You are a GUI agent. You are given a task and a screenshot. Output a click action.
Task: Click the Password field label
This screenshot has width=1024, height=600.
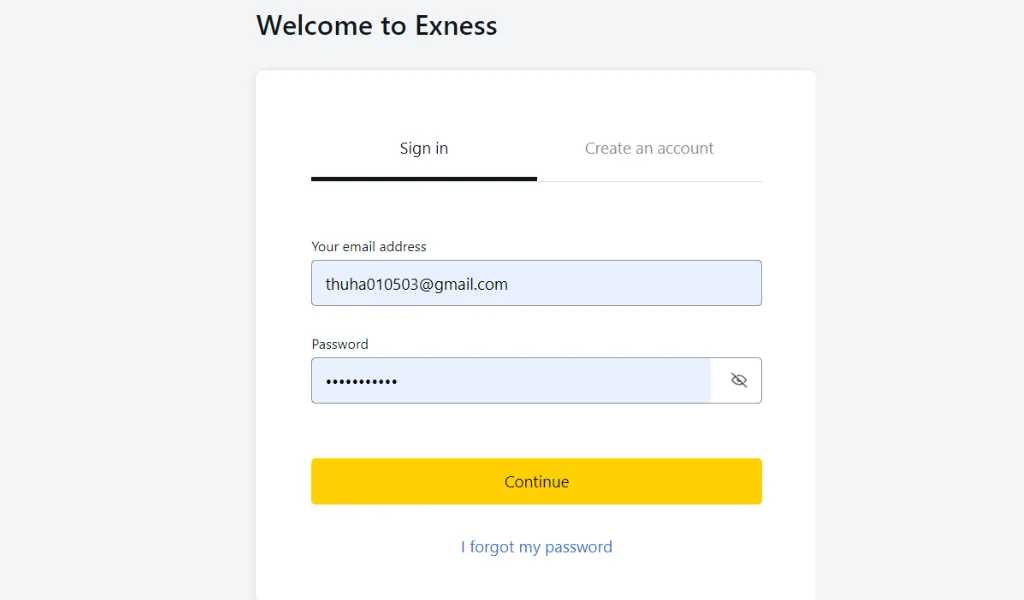pos(340,344)
